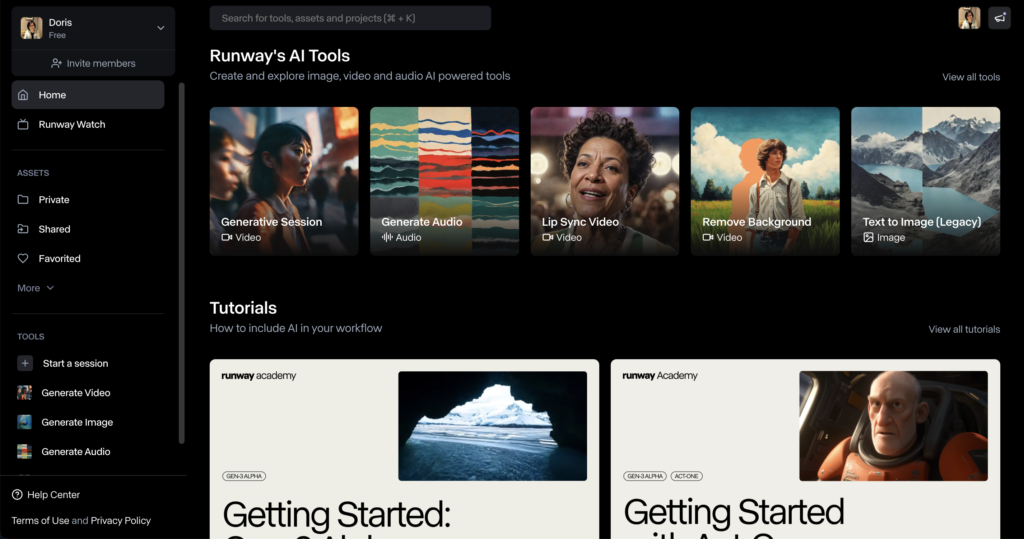Image resolution: width=1024 pixels, height=539 pixels.
Task: Click the sidebar vertical scrollbar
Action: click(181, 260)
